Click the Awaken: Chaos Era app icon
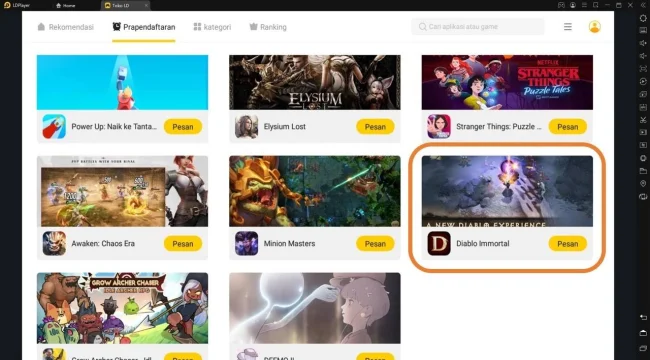 [54, 243]
